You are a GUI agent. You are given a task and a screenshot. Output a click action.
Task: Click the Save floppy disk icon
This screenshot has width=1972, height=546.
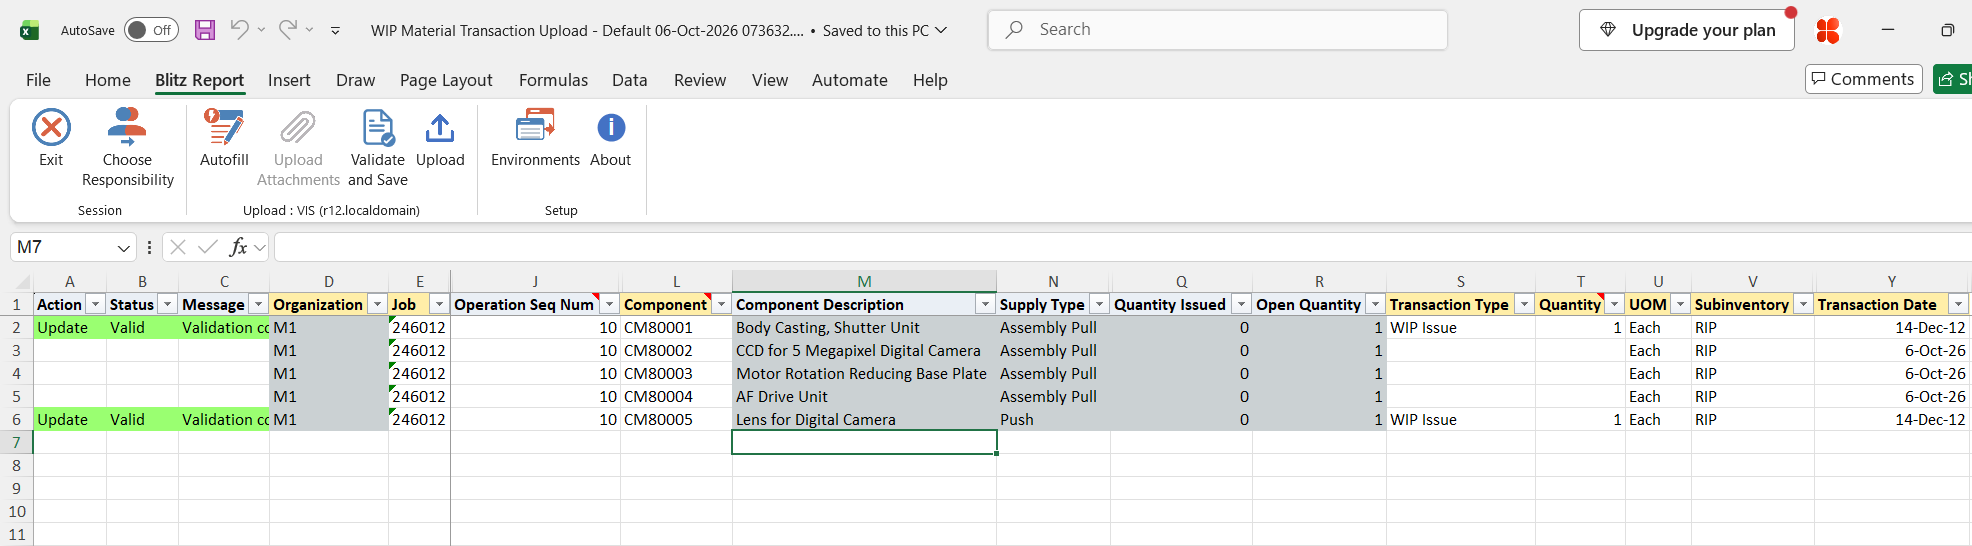coord(205,30)
